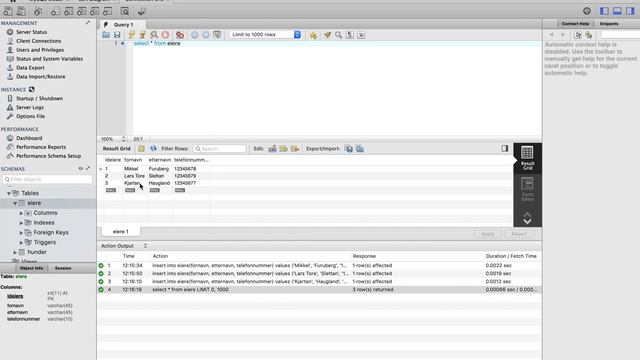This screenshot has width=640, height=360.
Task: Create a new function toolbar icon
Action: pos(108,11)
